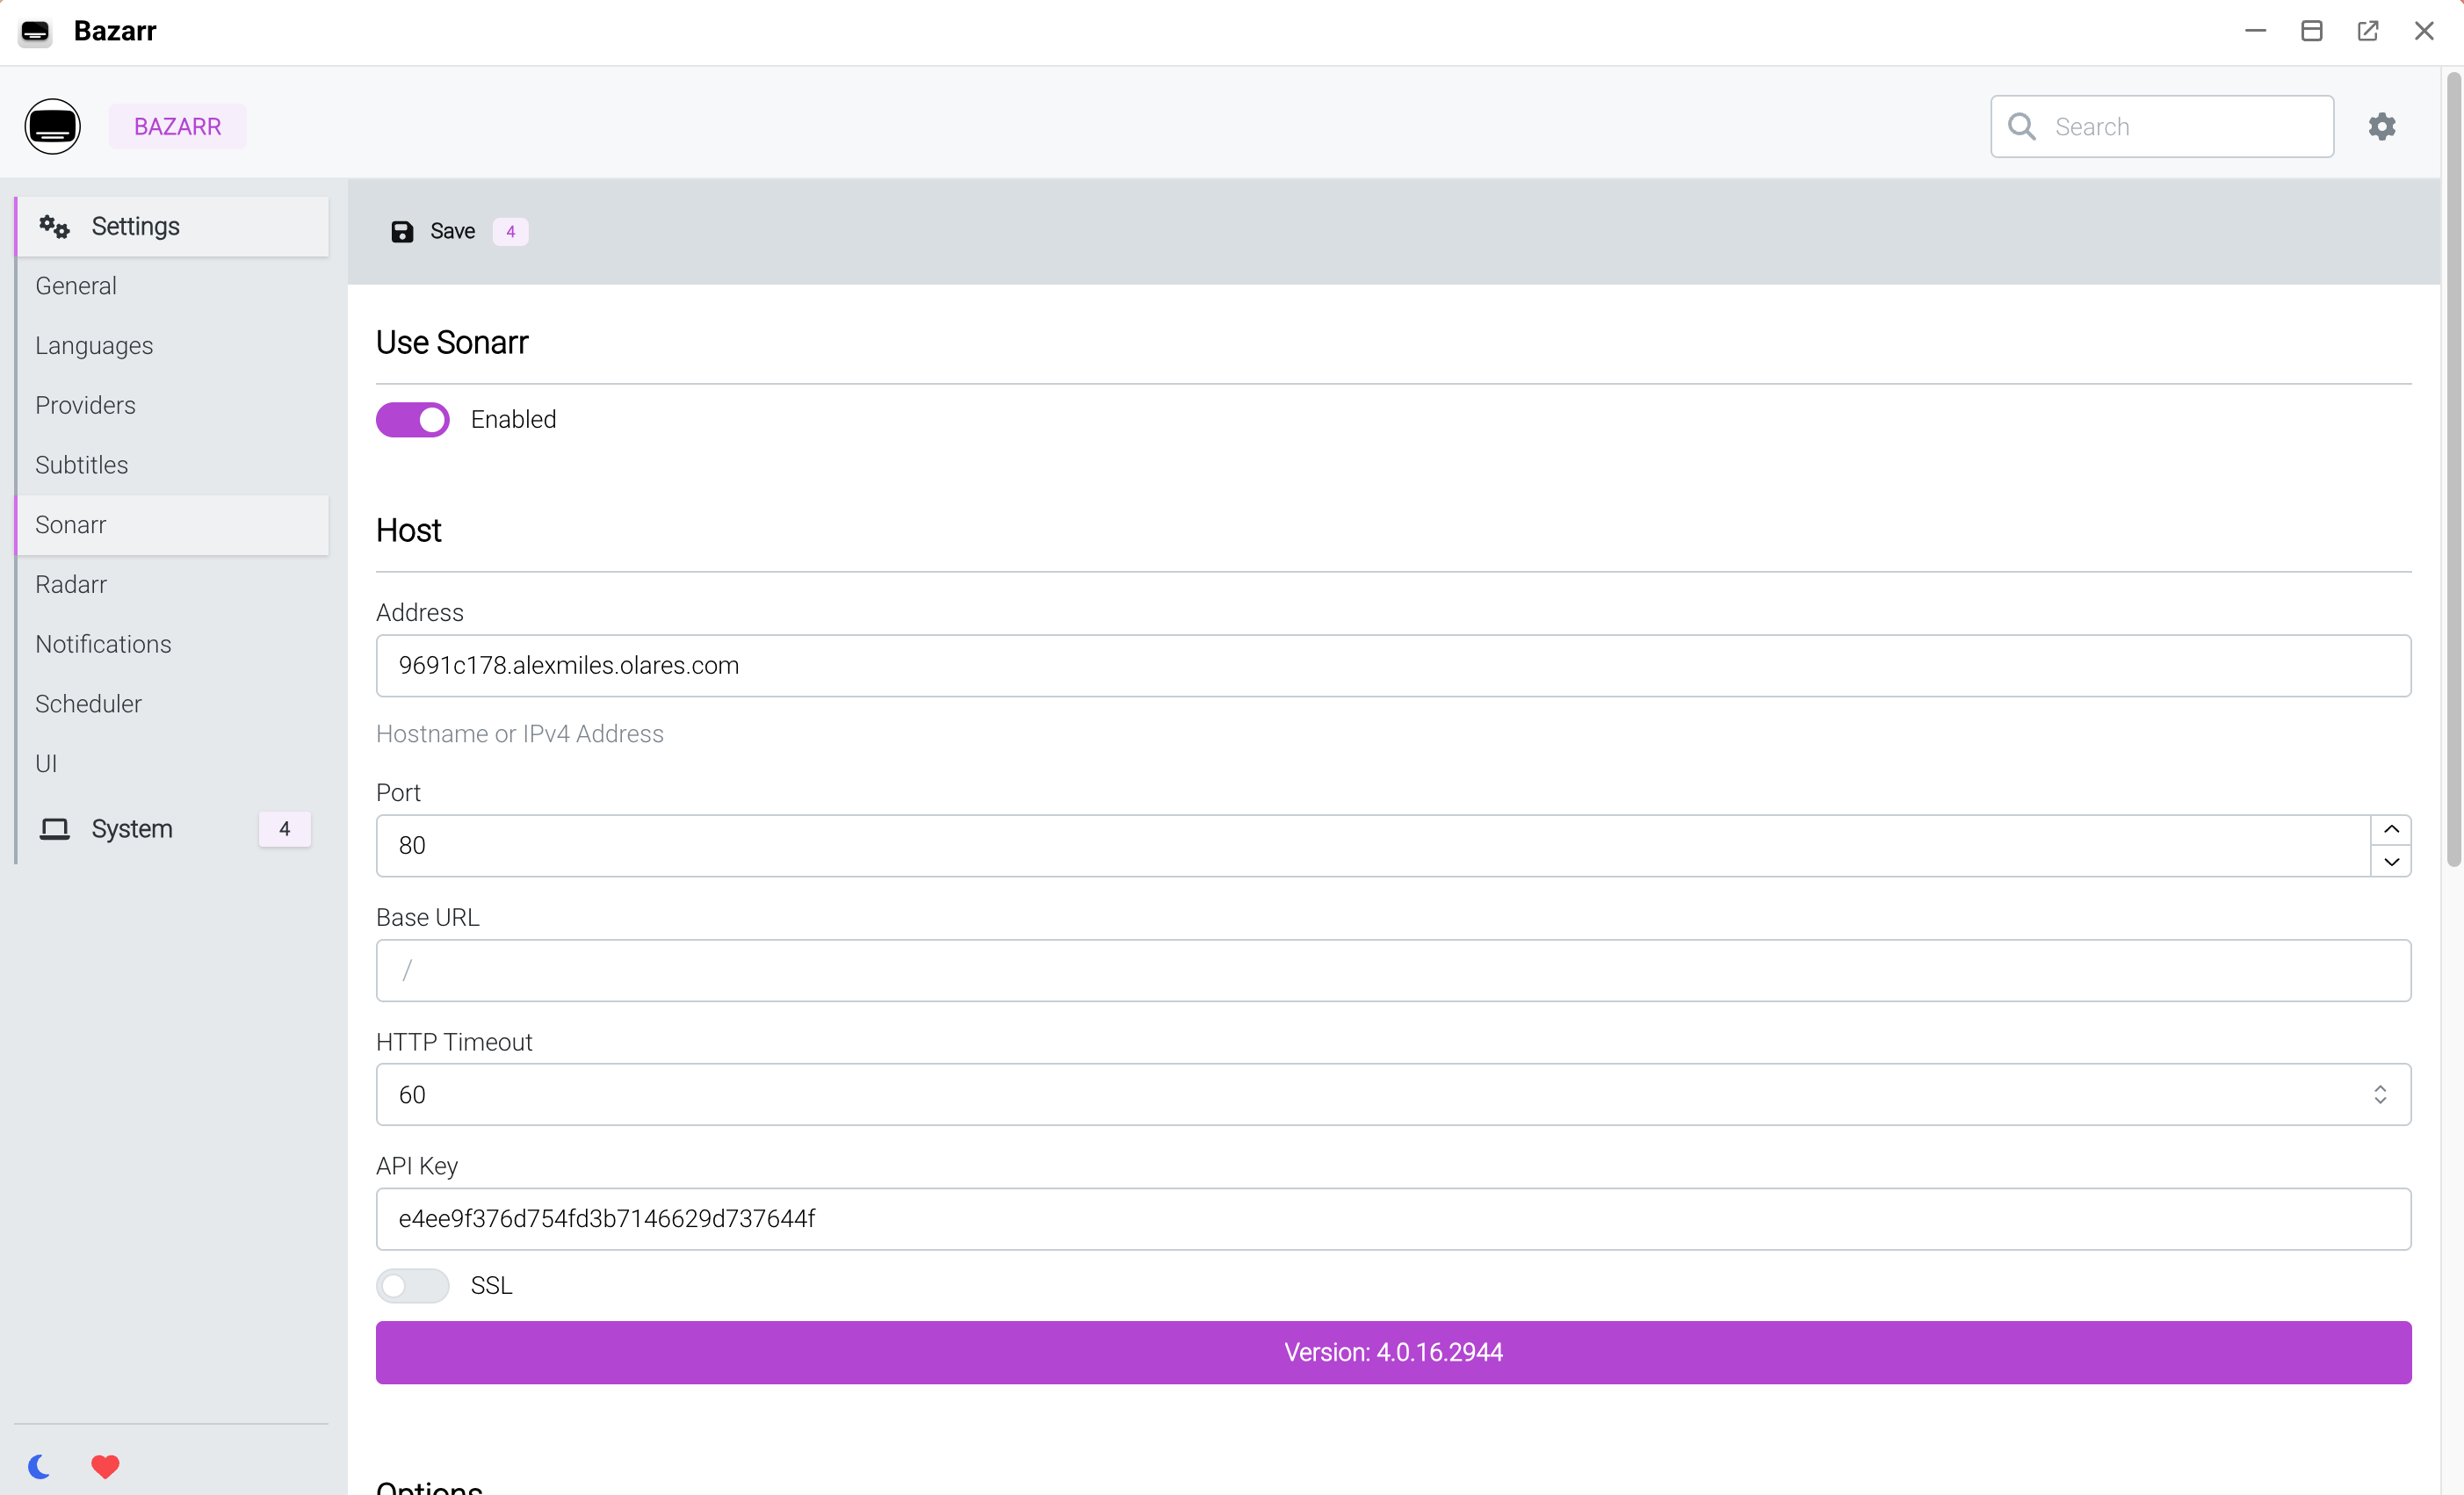2464x1495 pixels.
Task: Open the Notifications settings page
Action: 103,644
